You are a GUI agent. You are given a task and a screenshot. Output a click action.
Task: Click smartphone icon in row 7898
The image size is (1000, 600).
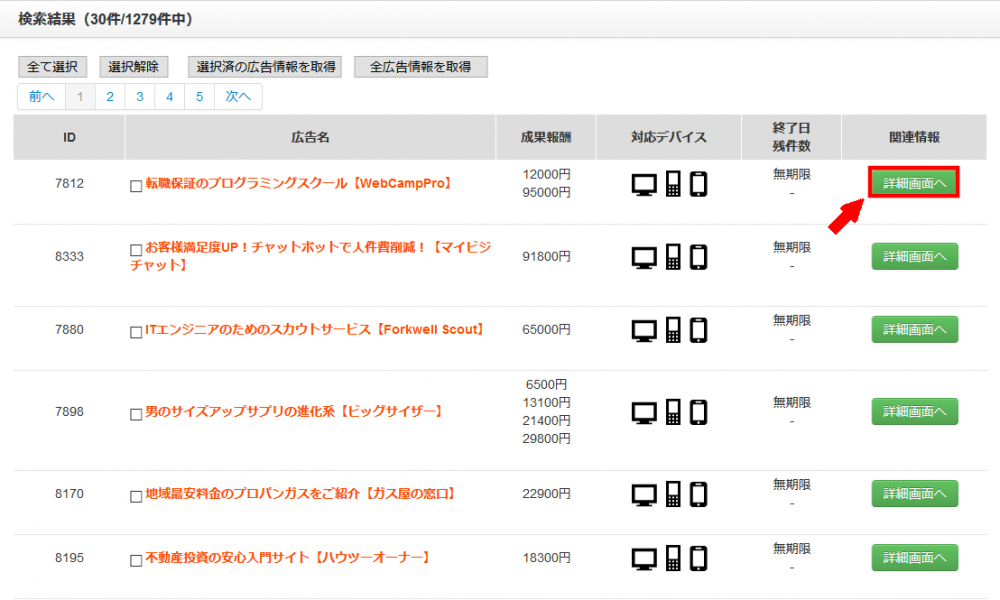pos(699,413)
